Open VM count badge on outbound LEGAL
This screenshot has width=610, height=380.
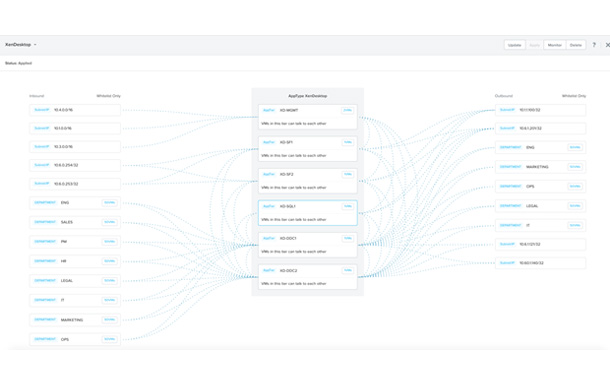tap(575, 206)
